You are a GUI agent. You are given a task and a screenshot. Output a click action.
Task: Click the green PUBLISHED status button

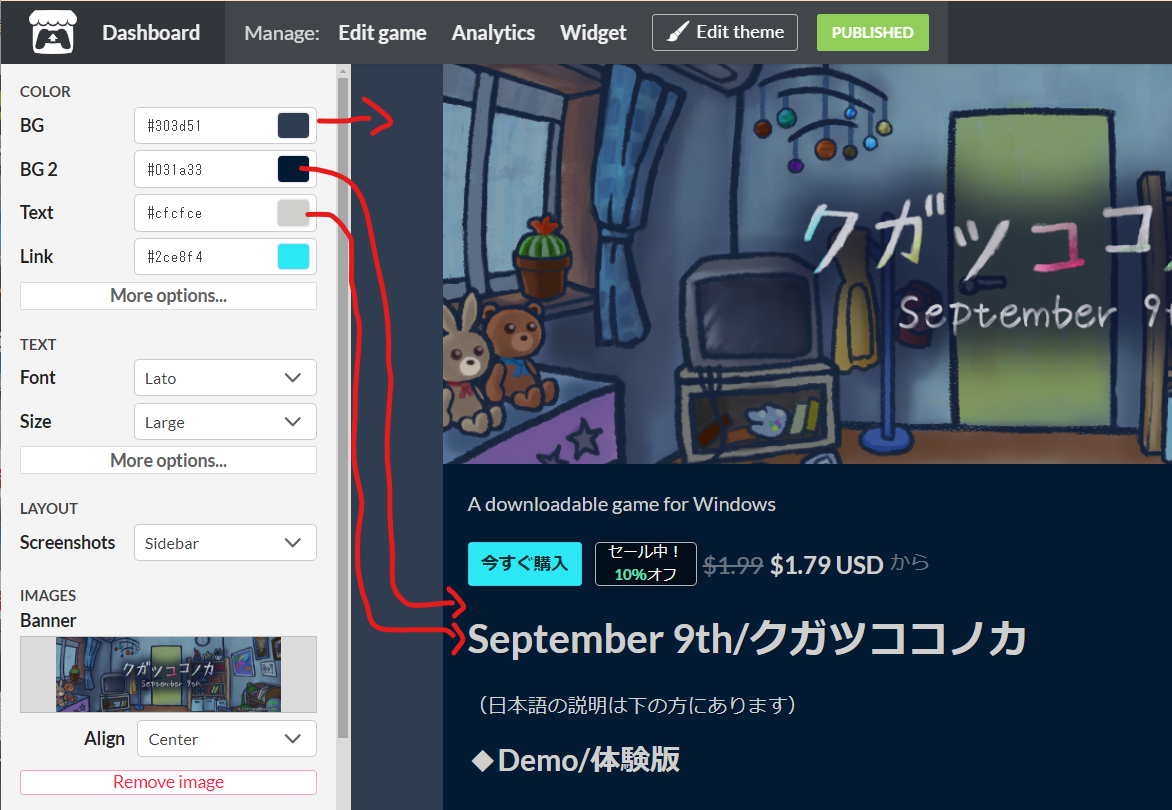872,32
